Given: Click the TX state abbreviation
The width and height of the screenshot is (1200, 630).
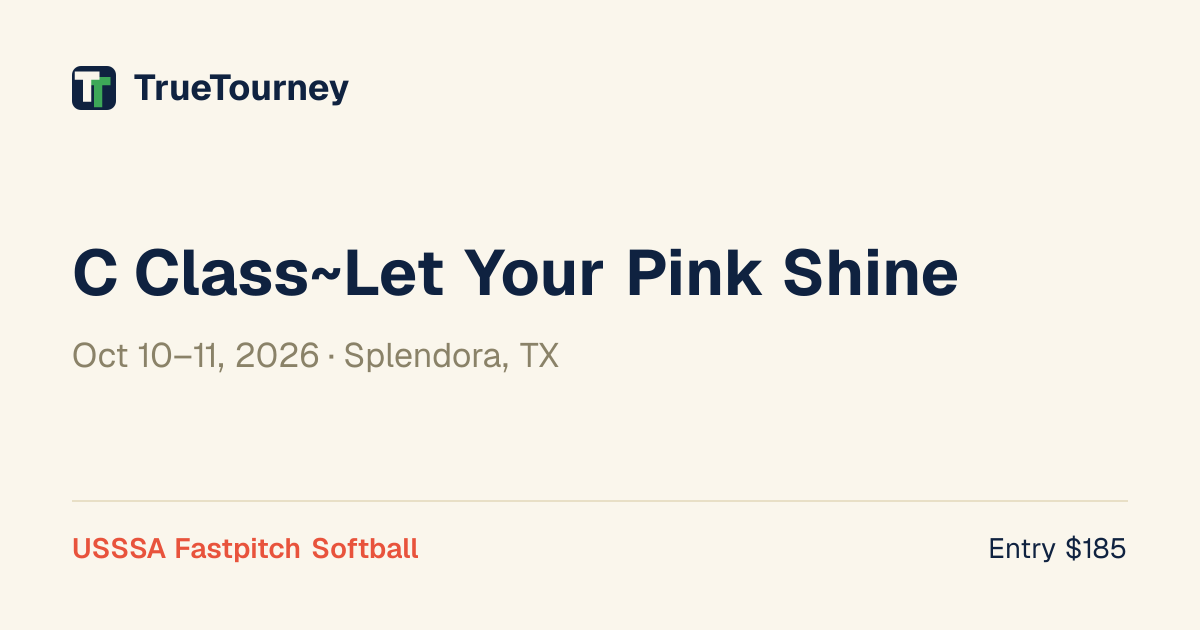Looking at the screenshot, I should point(539,356).
